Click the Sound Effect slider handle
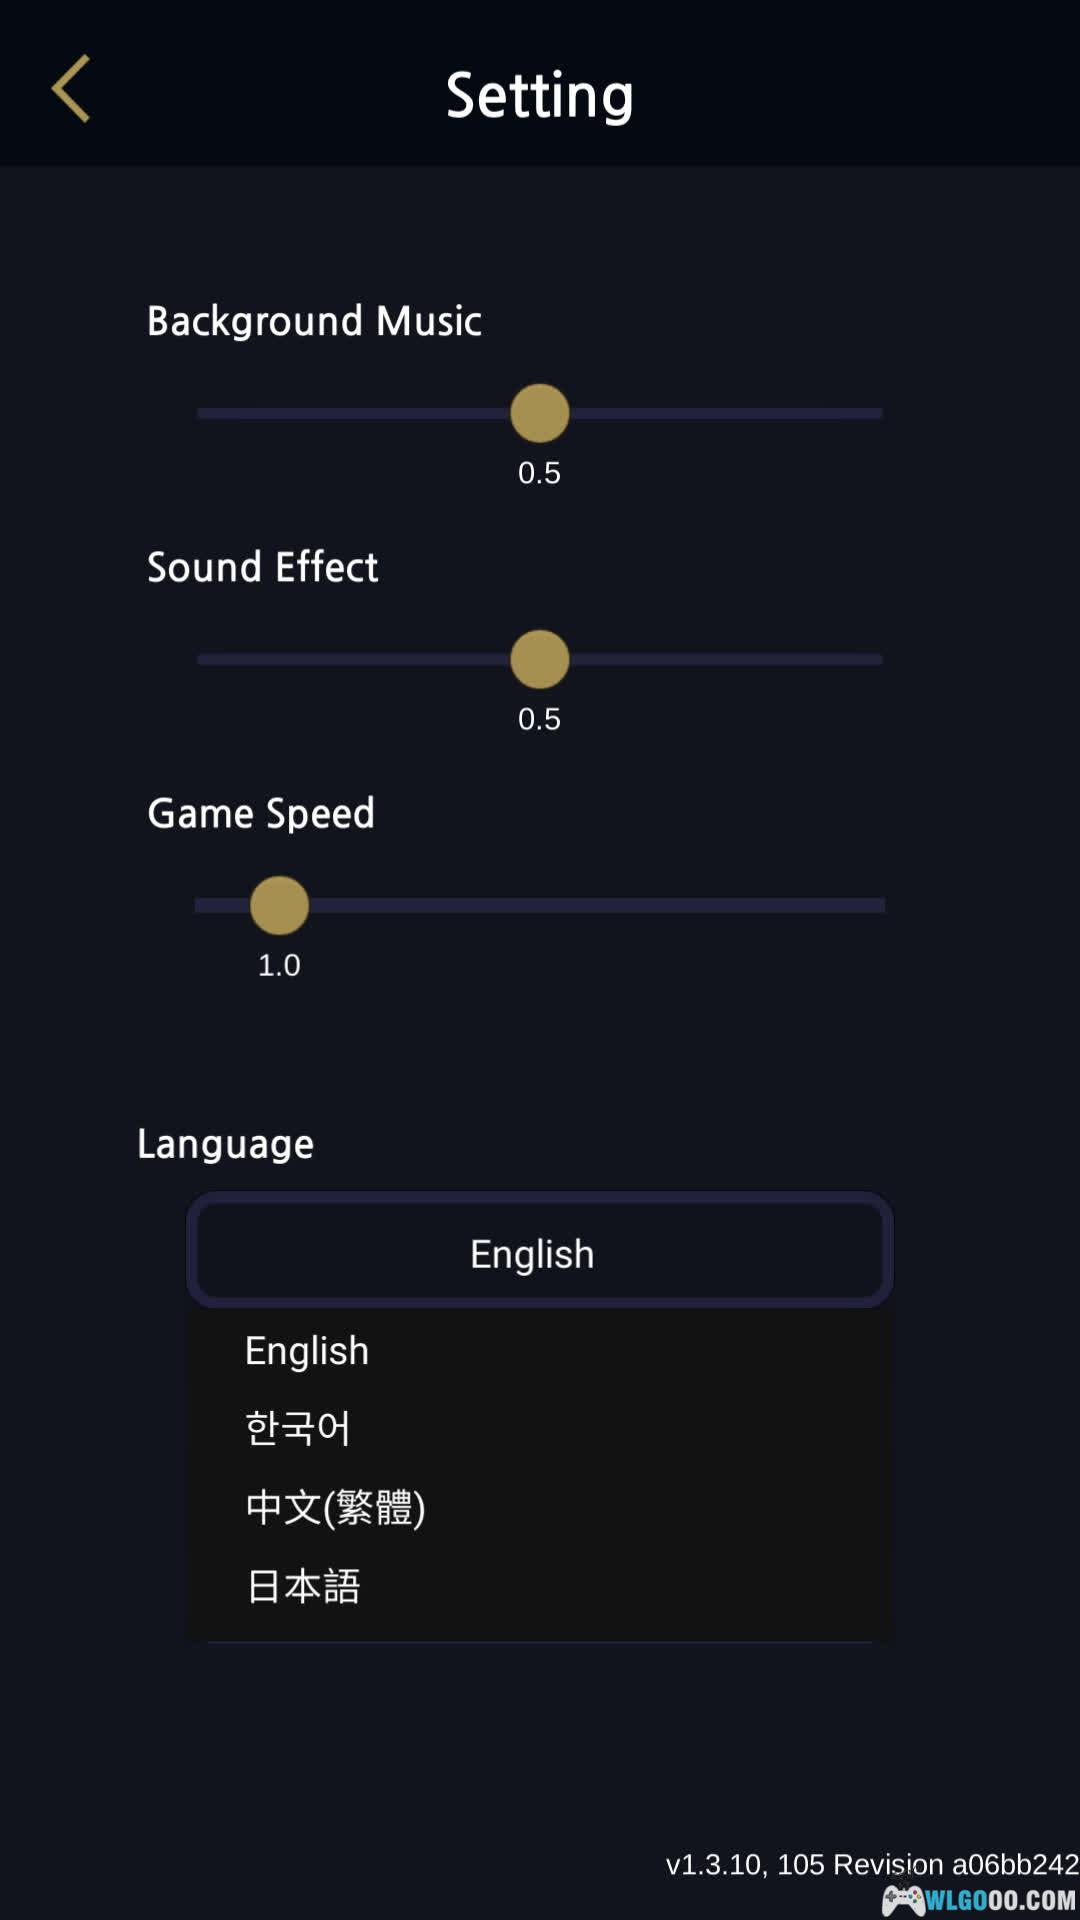 (x=540, y=660)
